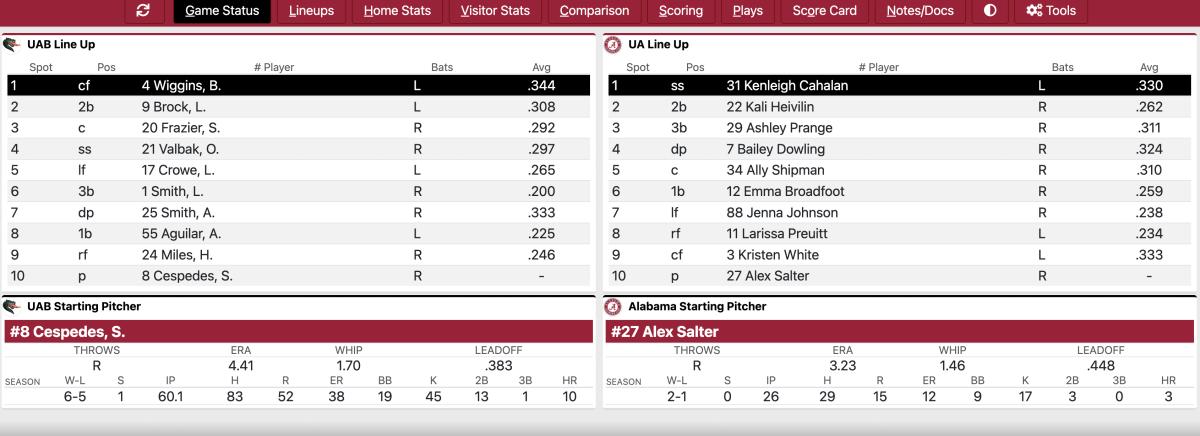The width and height of the screenshot is (1200, 436).
Task: Click UAB logo beside Starting Pitcher heading
Action: tap(12, 306)
